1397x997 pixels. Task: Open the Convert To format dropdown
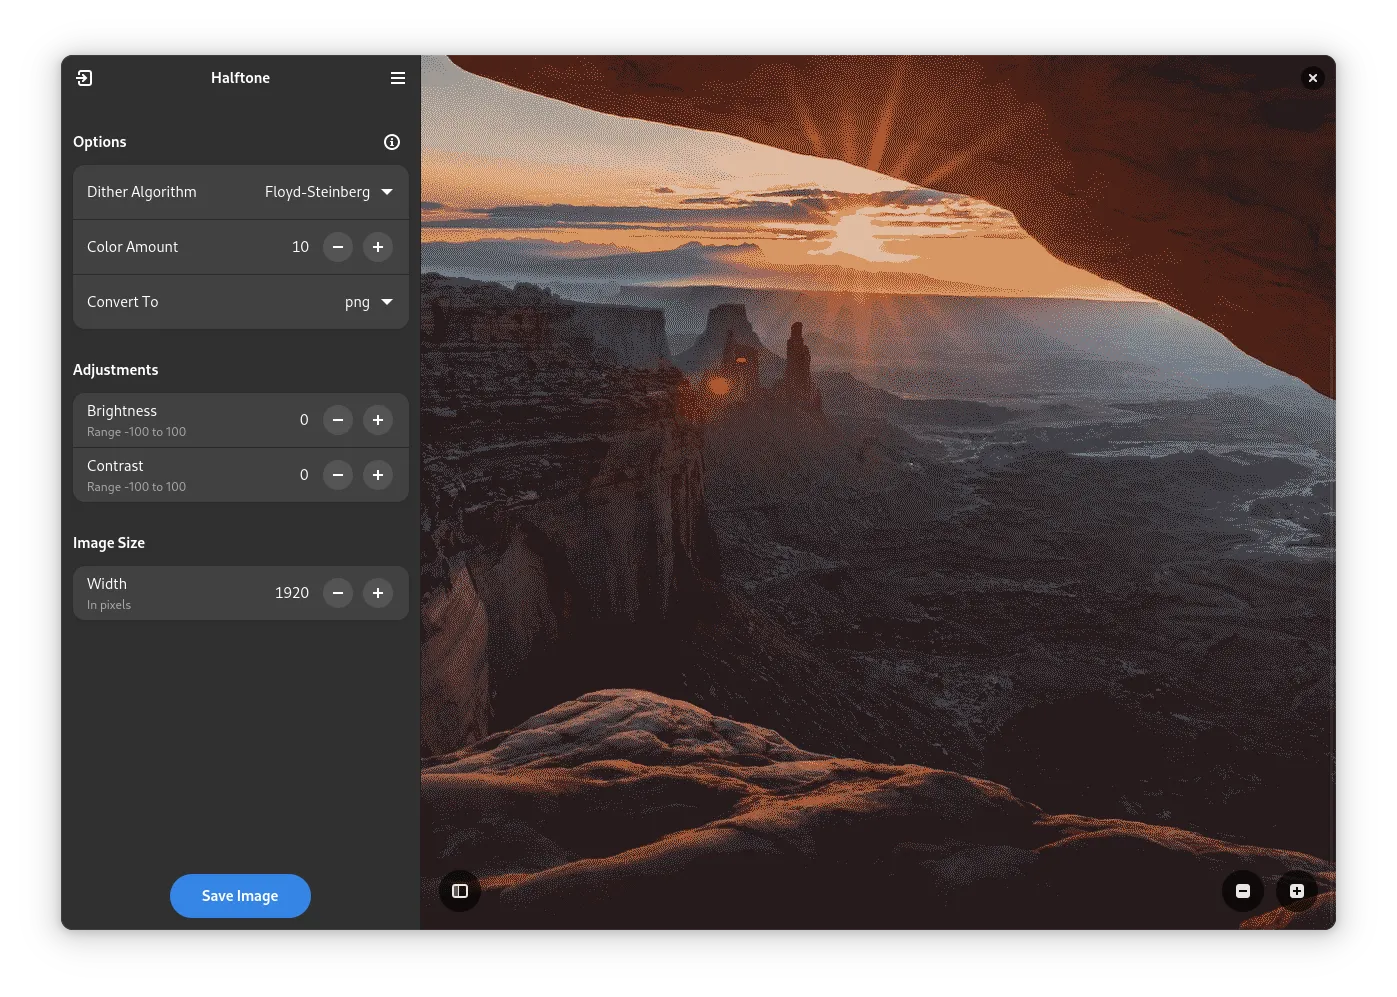tap(368, 302)
